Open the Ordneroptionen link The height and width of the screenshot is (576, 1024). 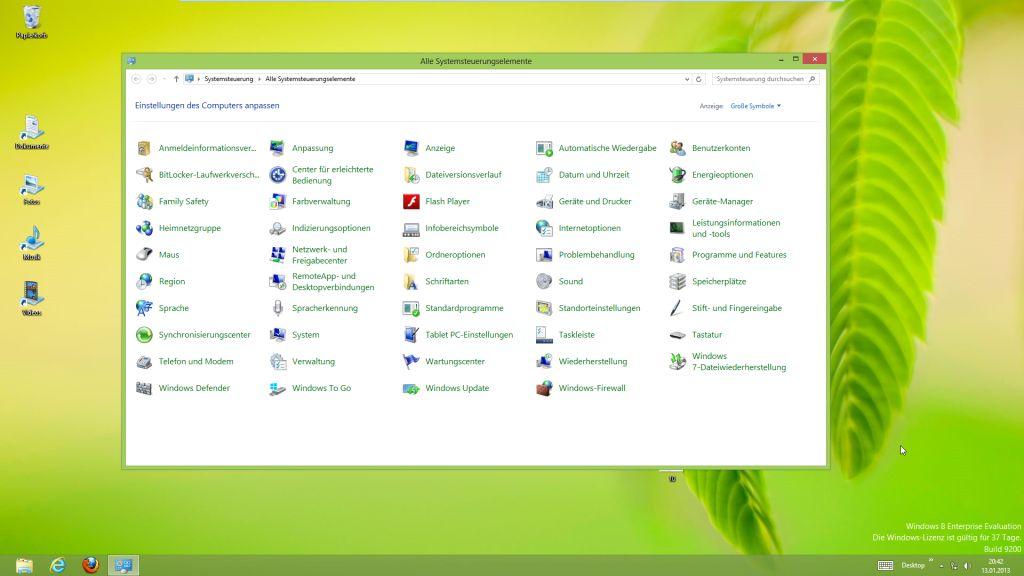pyautogui.click(x=455, y=255)
